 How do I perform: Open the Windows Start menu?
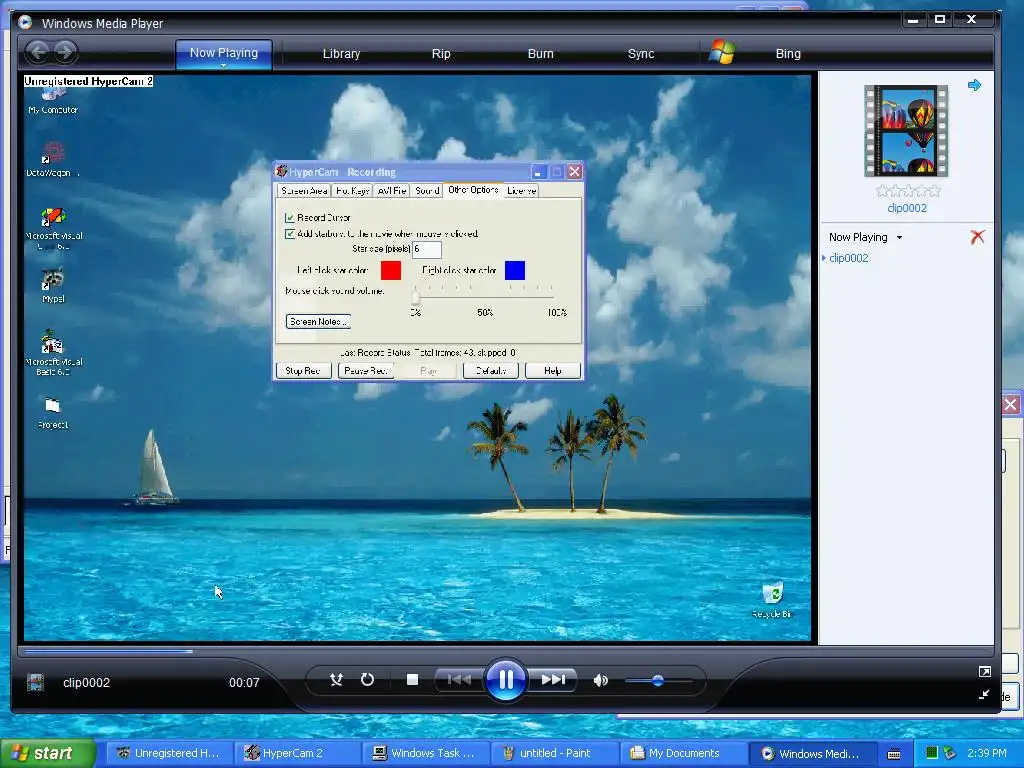pyautogui.click(x=48, y=753)
